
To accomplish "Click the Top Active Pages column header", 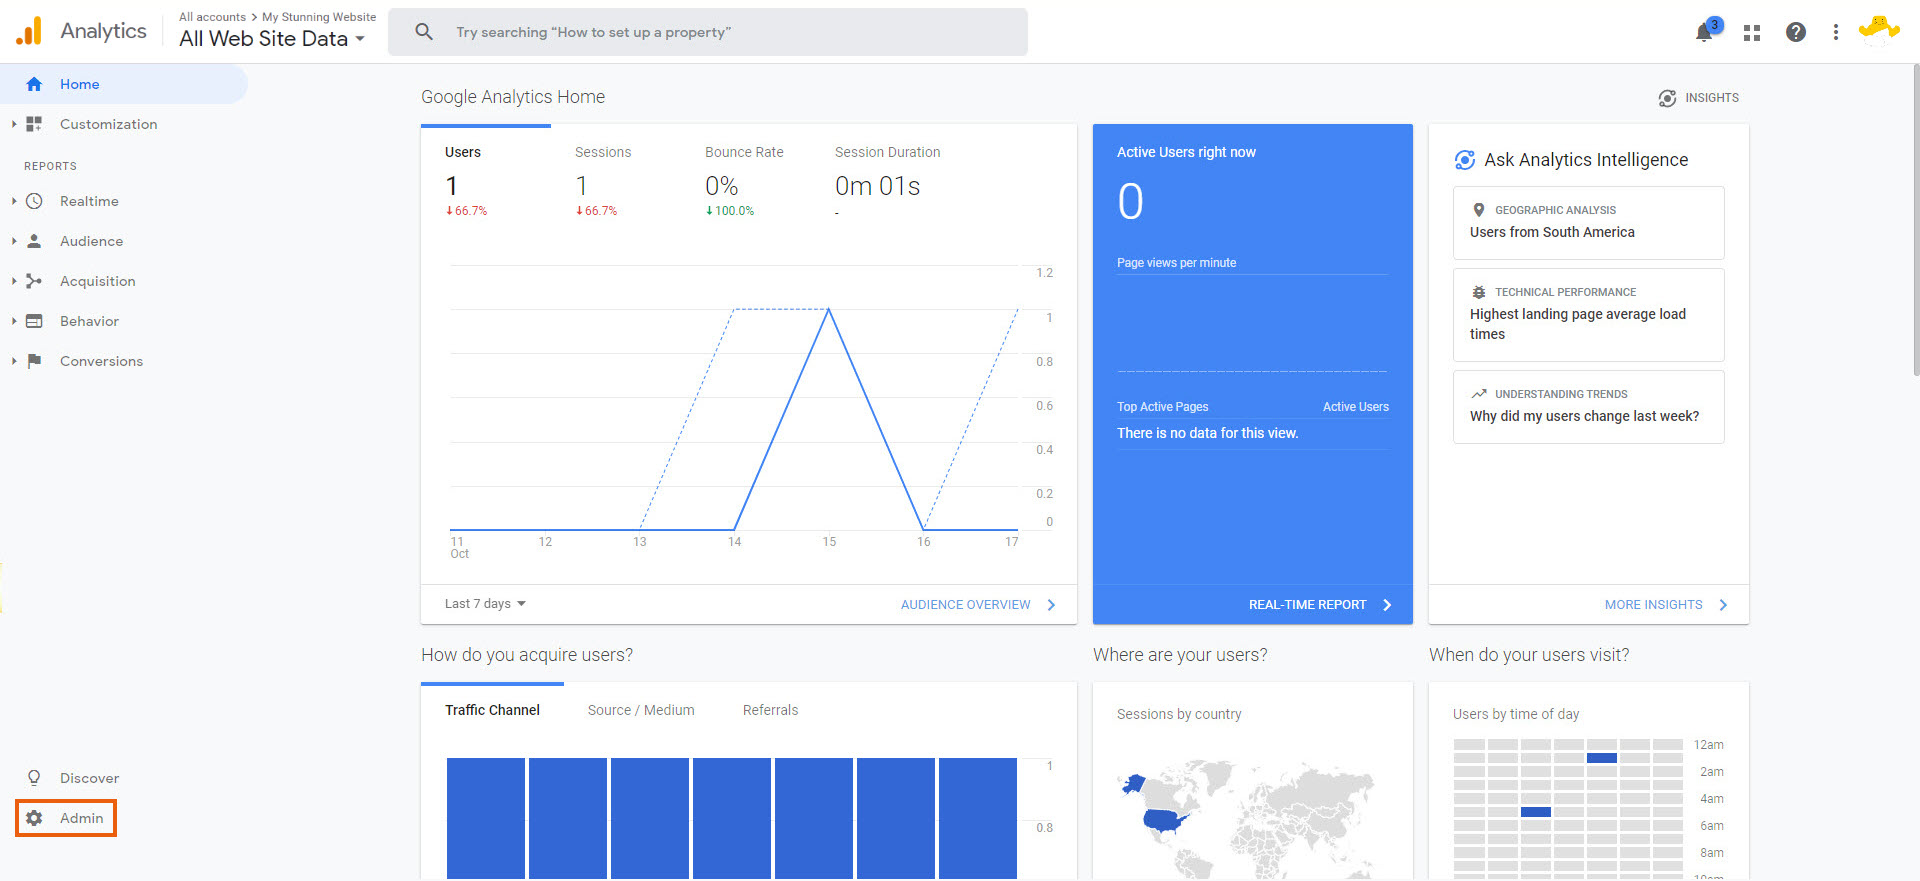I will point(1162,407).
